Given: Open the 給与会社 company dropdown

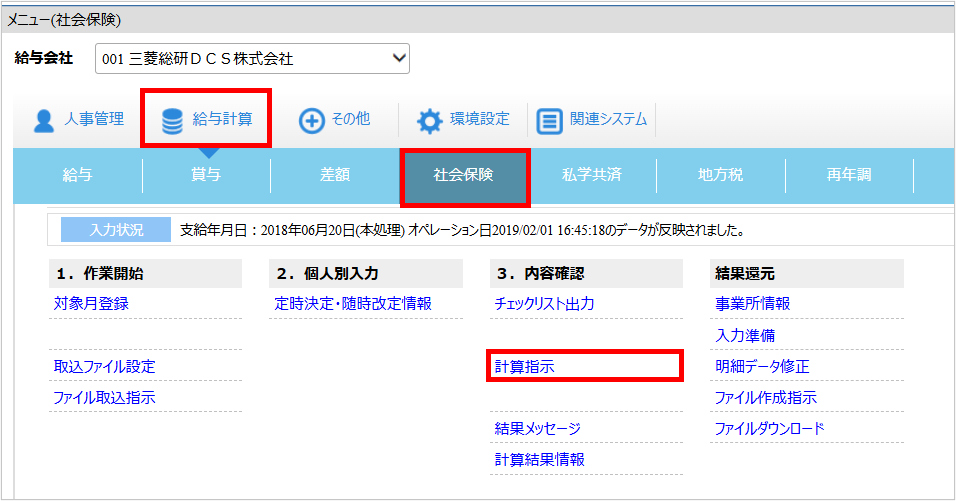Looking at the screenshot, I should [x=252, y=59].
